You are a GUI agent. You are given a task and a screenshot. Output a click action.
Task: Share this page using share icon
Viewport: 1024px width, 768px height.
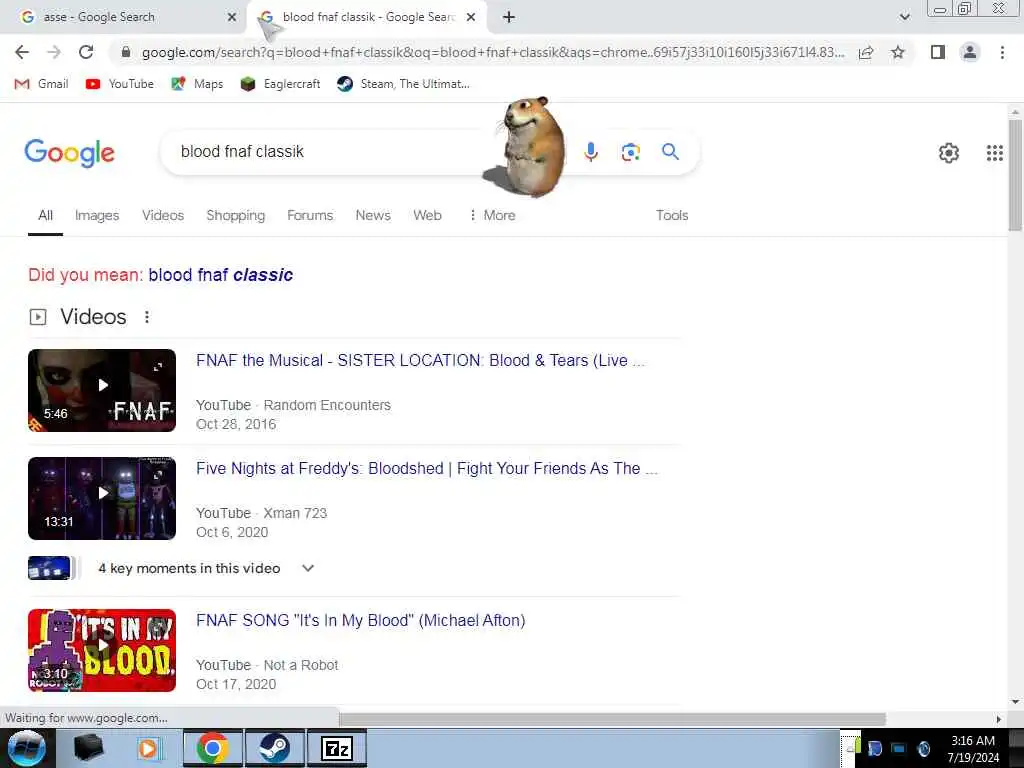pyautogui.click(x=866, y=52)
